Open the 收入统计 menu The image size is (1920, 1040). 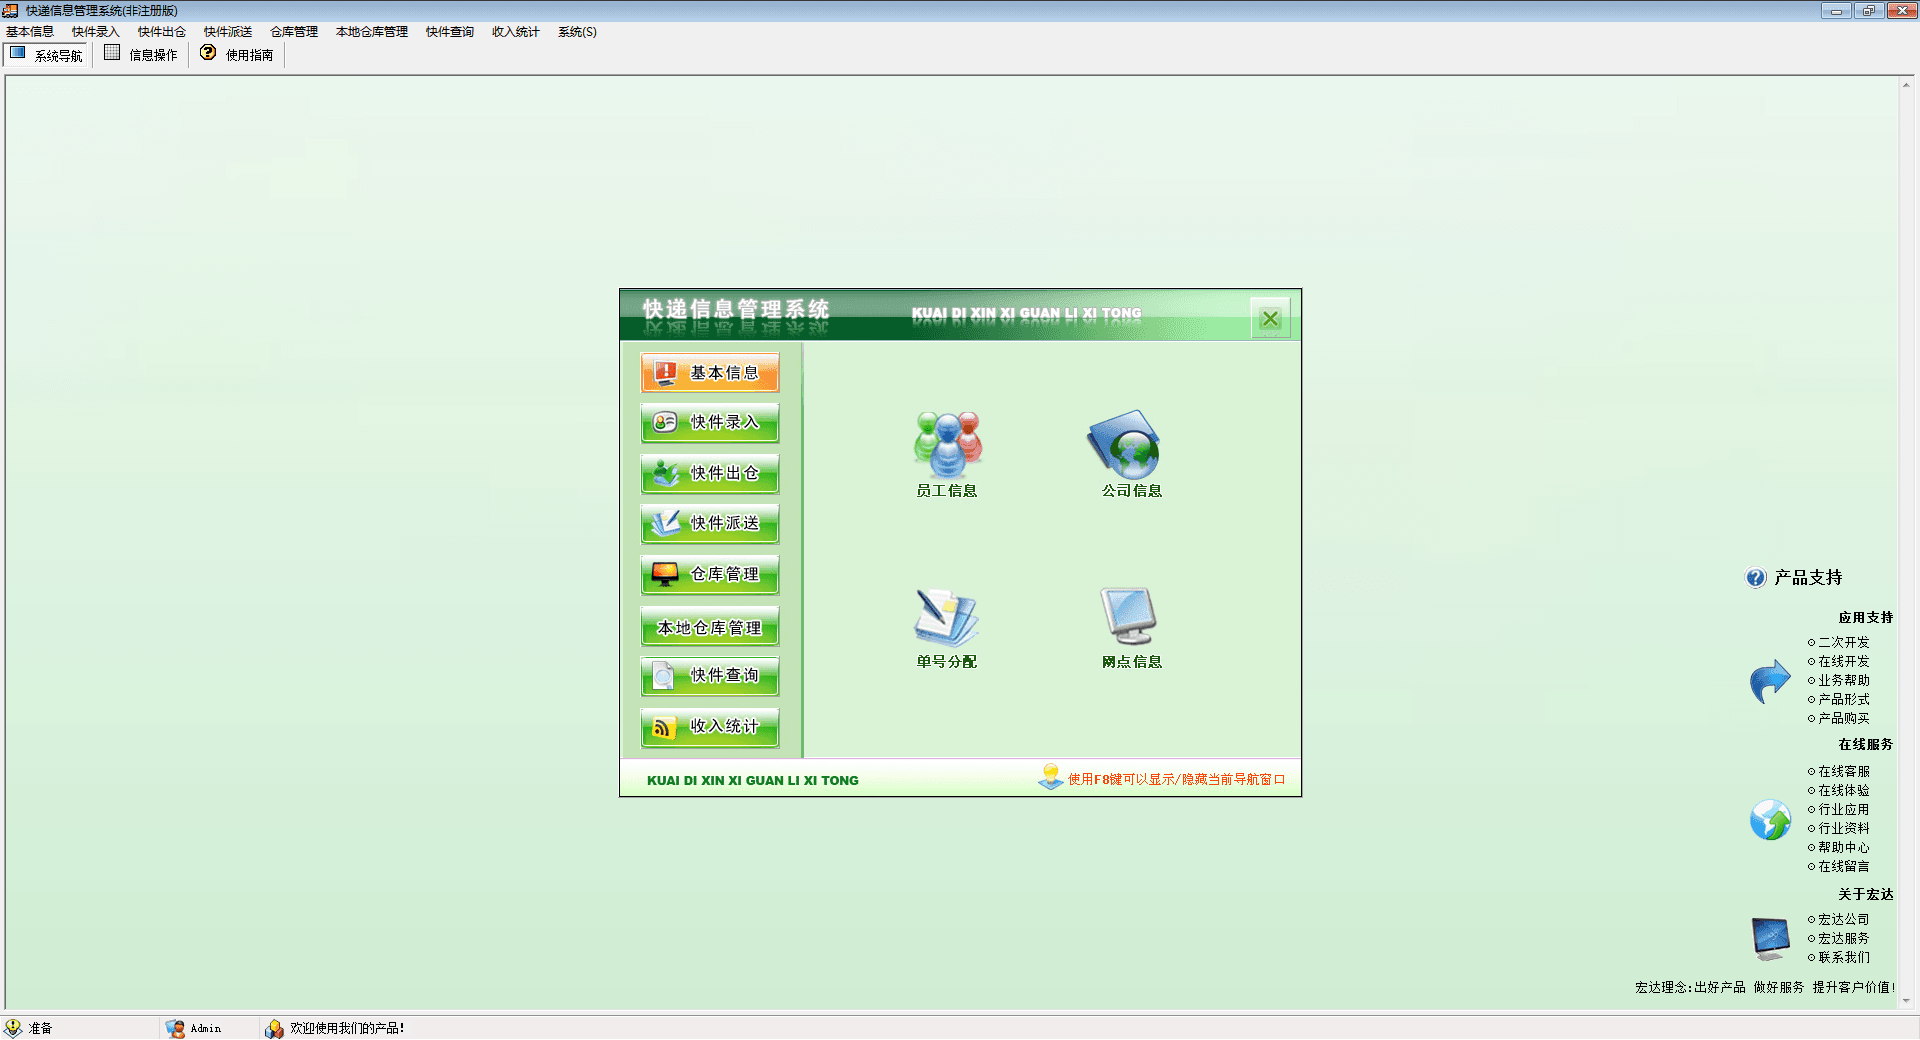[515, 32]
